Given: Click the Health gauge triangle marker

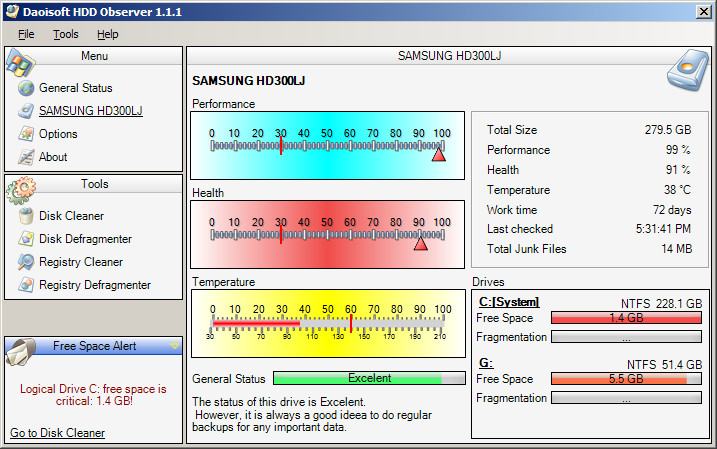Looking at the screenshot, I should point(421,243).
